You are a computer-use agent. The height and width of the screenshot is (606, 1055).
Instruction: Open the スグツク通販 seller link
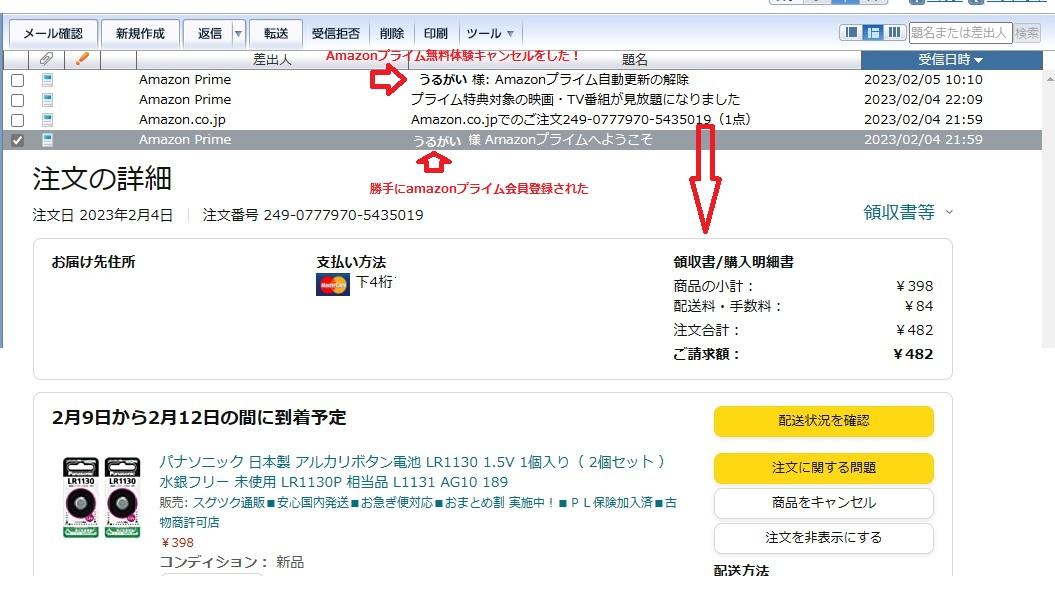[x=418, y=512]
